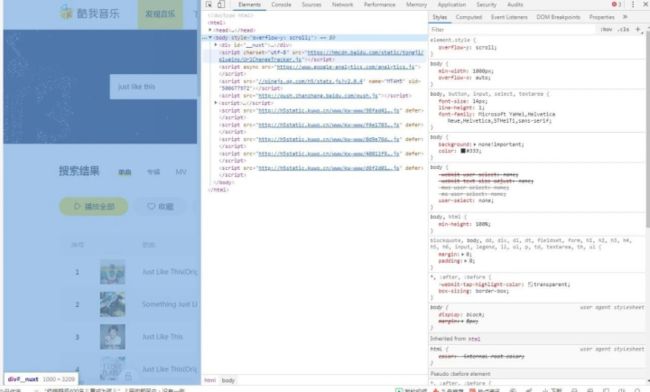Image resolution: width=650 pixels, height=392 pixels.
Task: Click the user-select: none declaration
Action: tap(465, 201)
